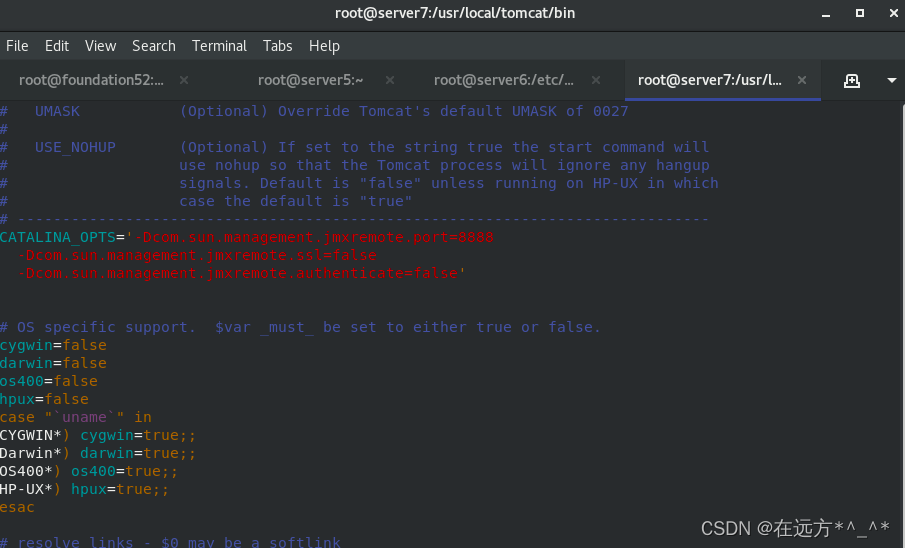The height and width of the screenshot is (548, 905).
Task: Open the Tabs menu
Action: 278,46
